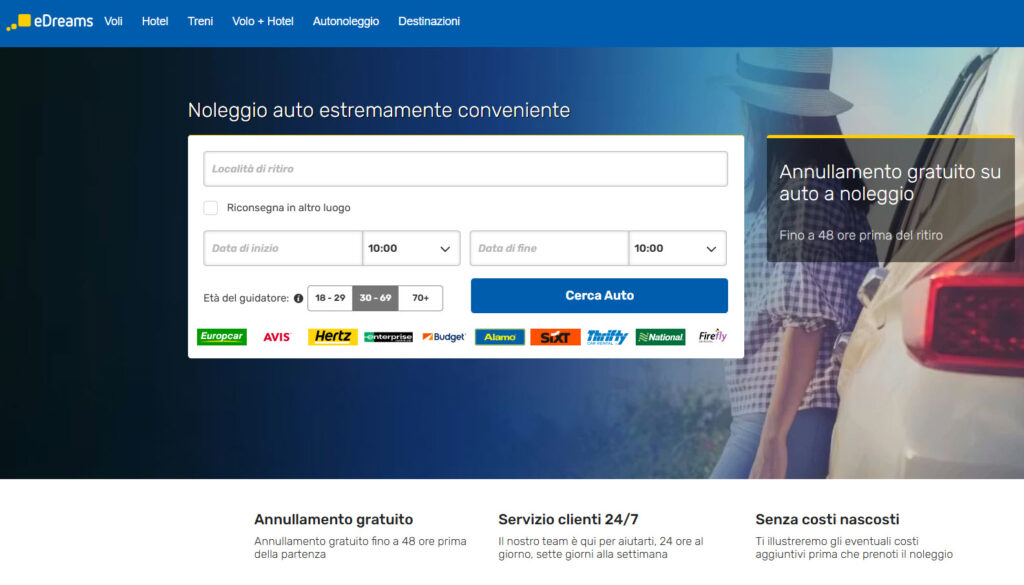Screen dimensions: 1024x585
Task: Click the driver age info icon
Action: point(298,298)
